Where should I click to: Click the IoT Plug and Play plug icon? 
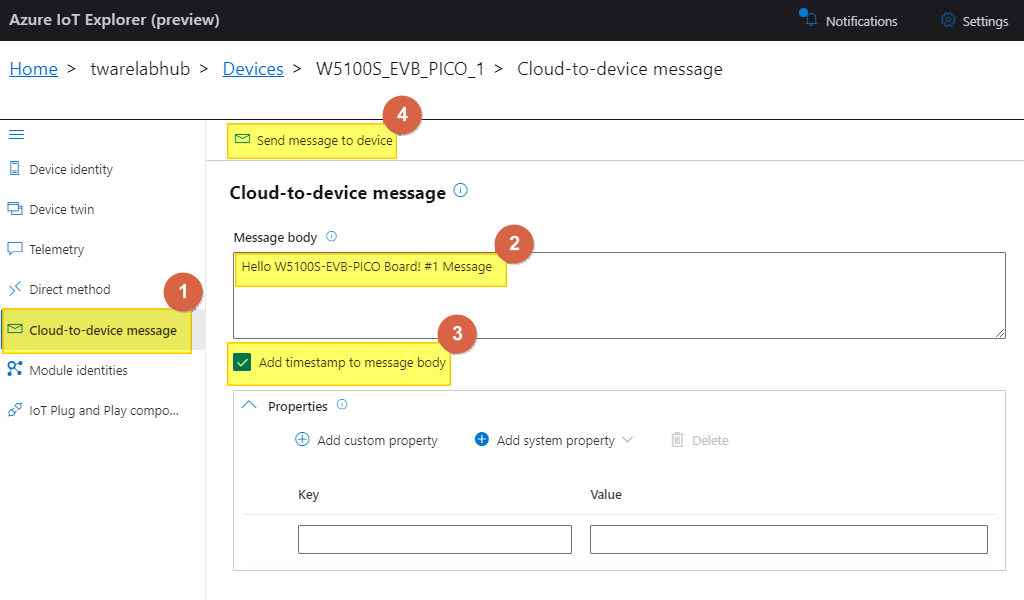[14, 409]
